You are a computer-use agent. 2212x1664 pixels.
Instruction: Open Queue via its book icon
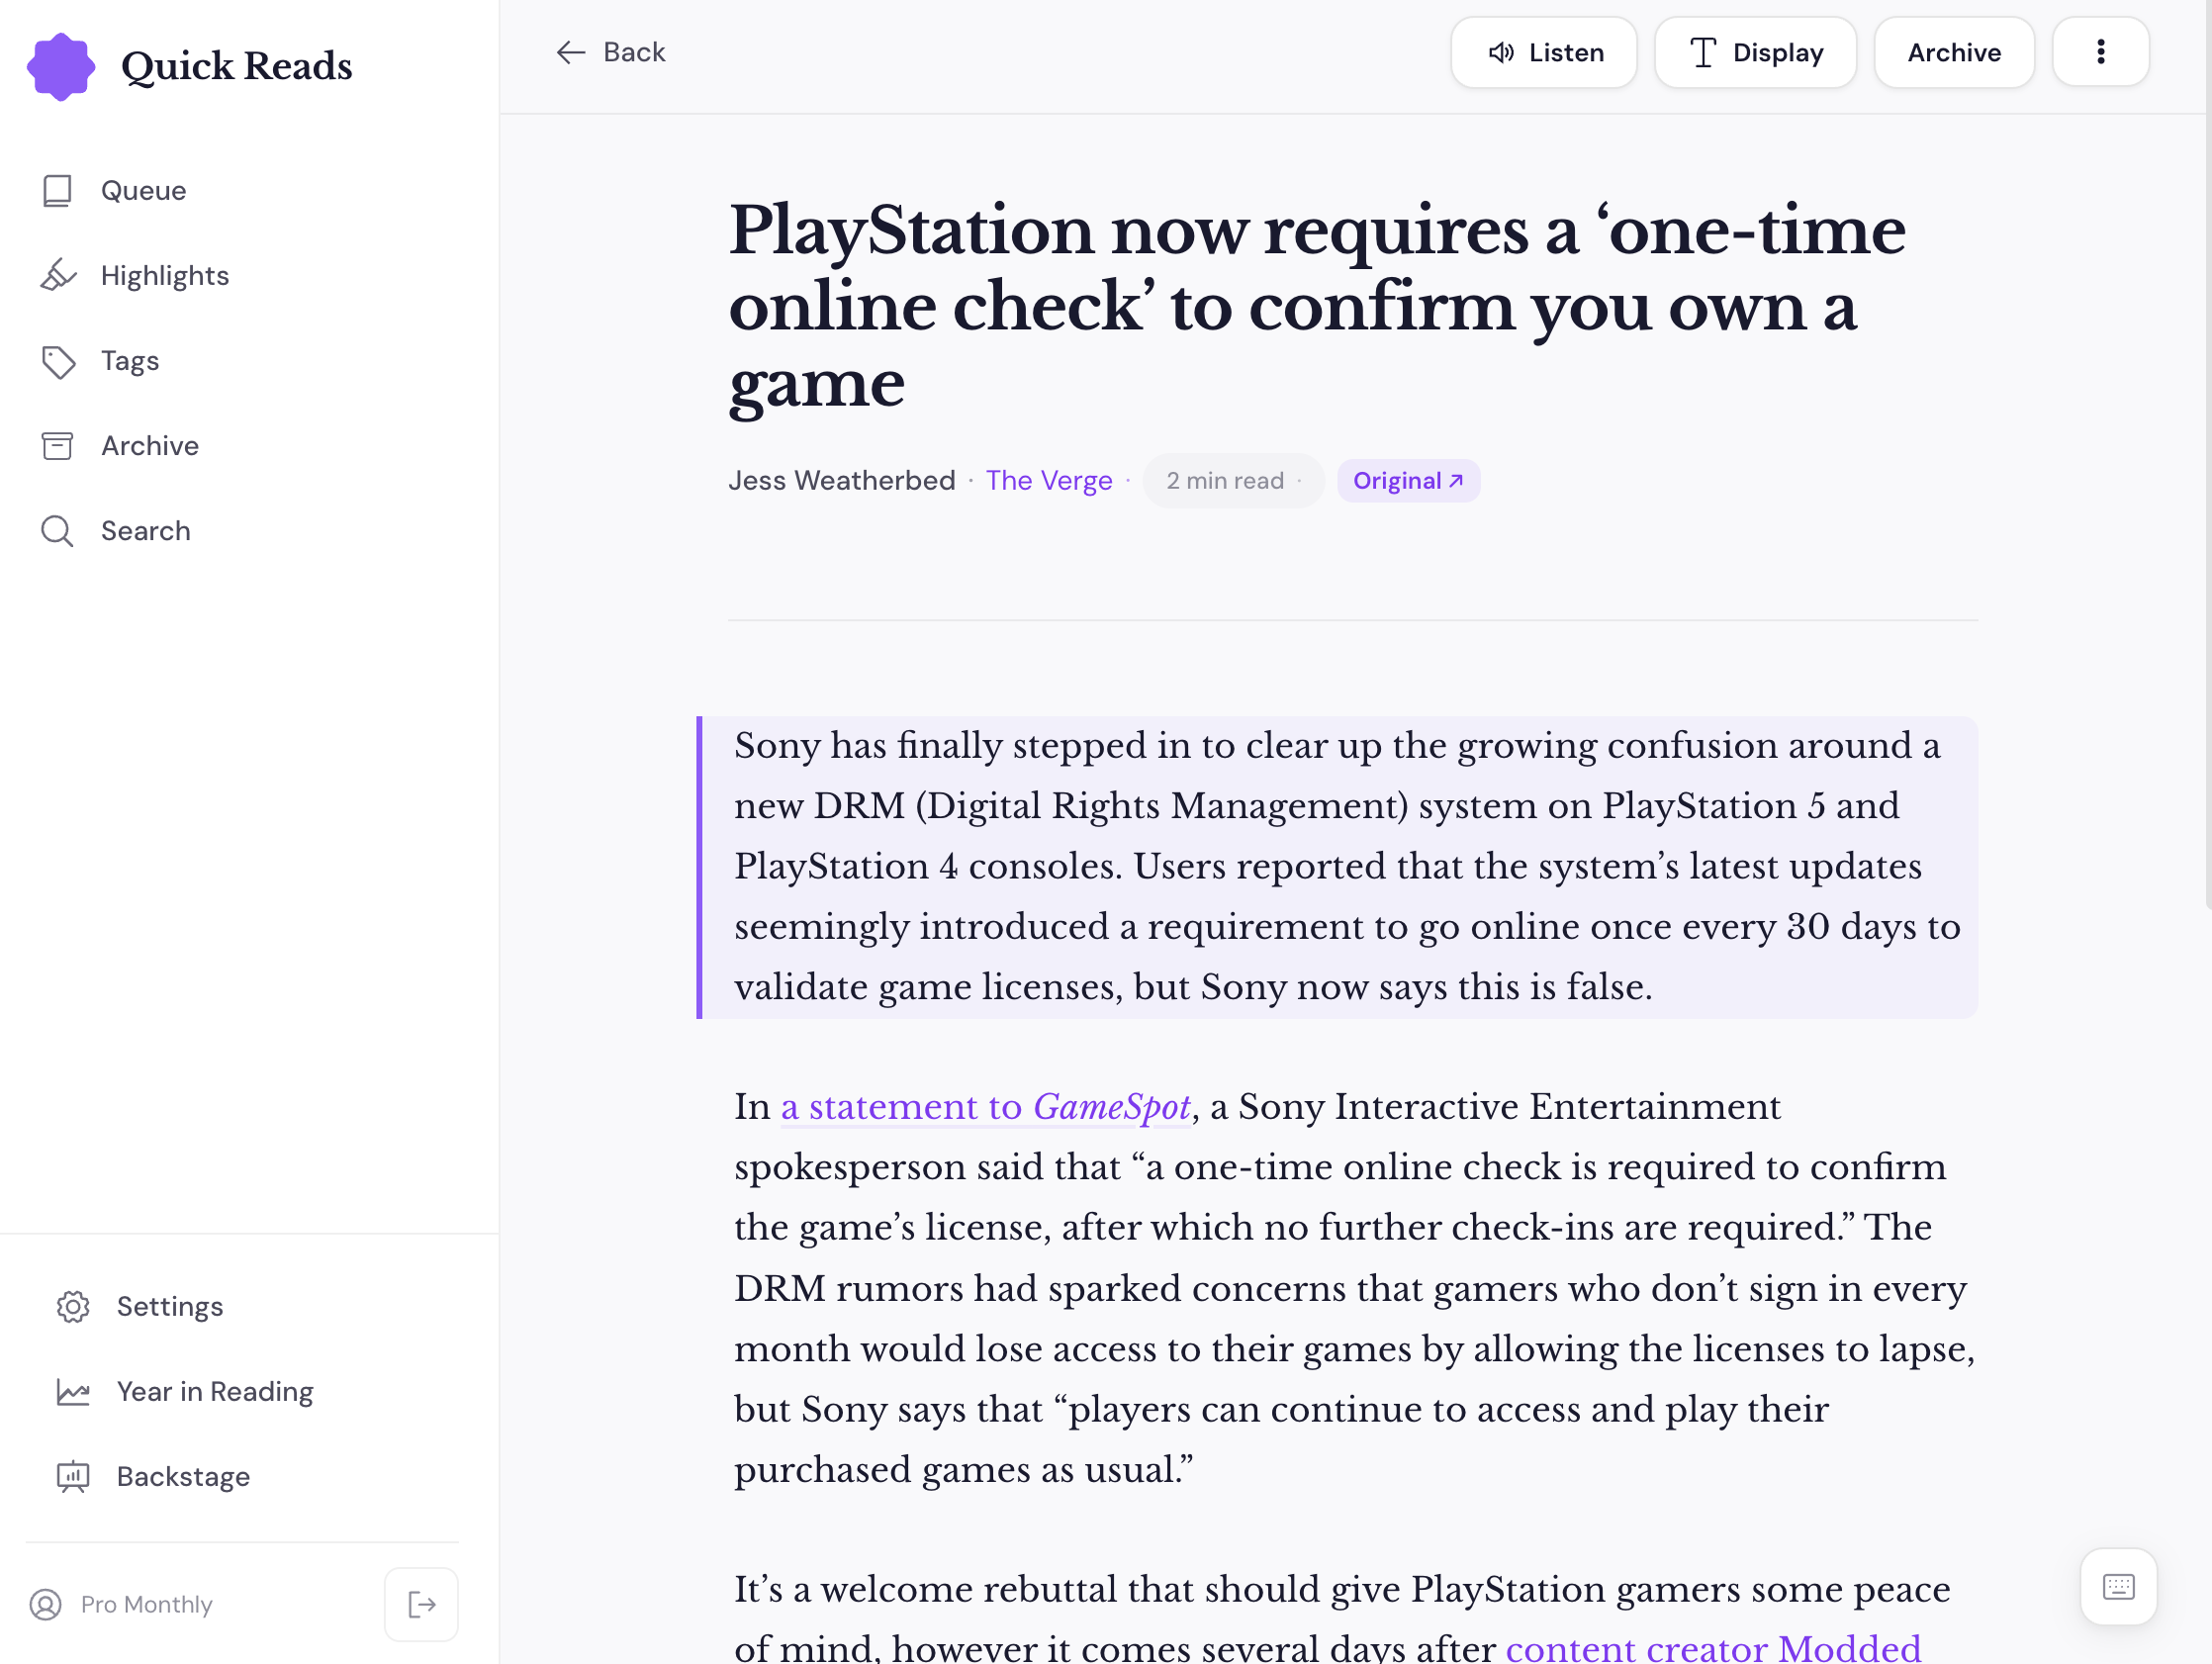coord(57,190)
